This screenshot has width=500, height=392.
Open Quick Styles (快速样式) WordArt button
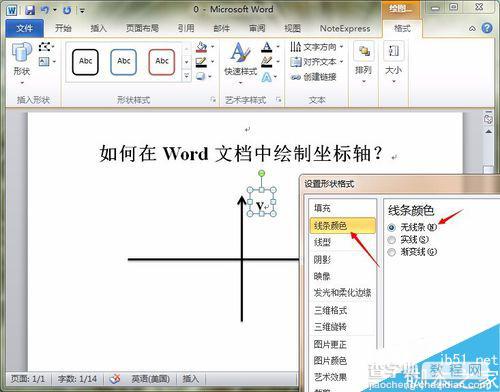pos(241,63)
